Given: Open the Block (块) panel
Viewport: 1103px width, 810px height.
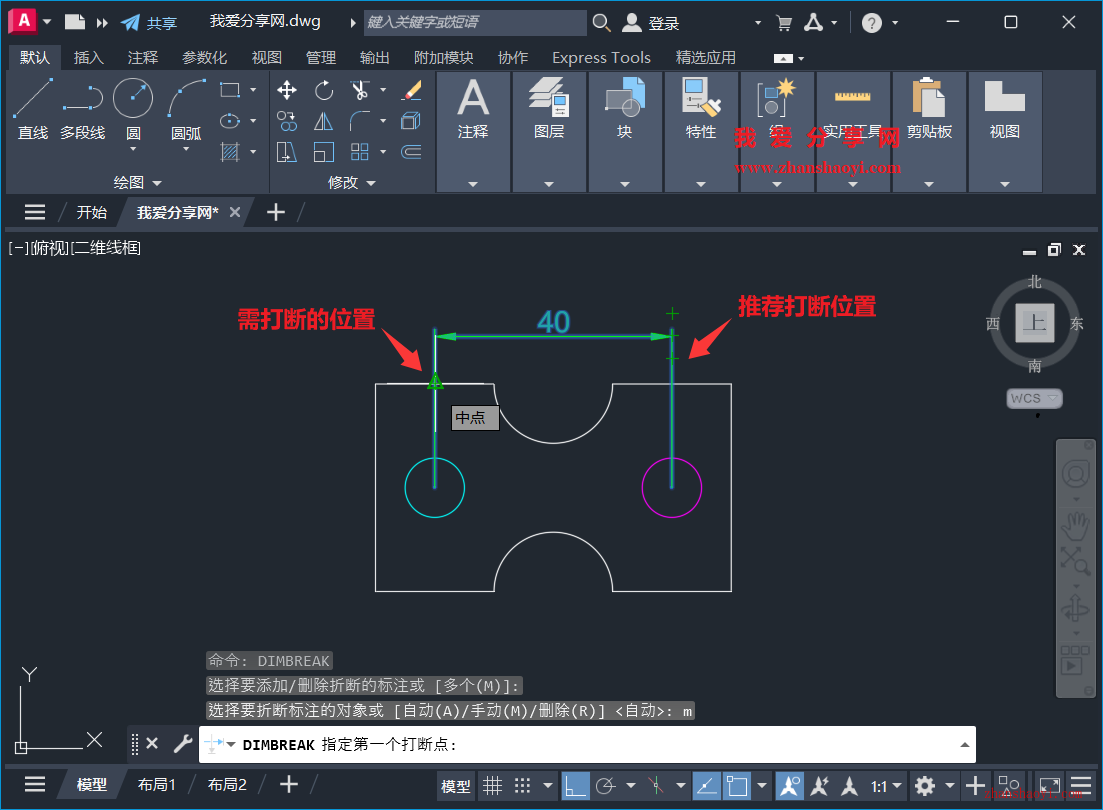Looking at the screenshot, I should 625,132.
